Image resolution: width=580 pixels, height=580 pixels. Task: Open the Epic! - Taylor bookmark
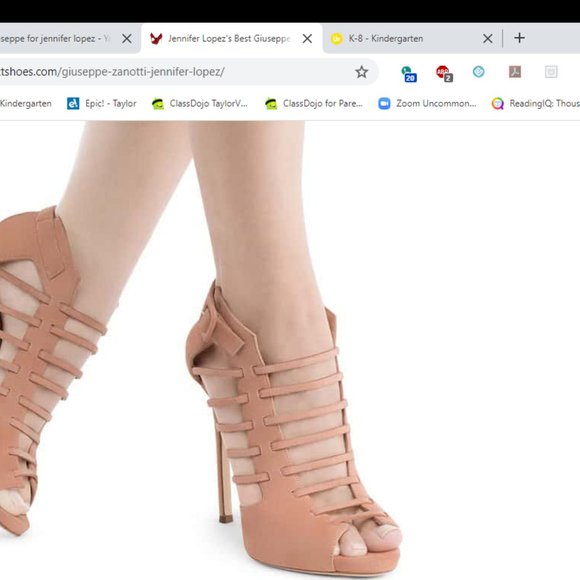(102, 104)
